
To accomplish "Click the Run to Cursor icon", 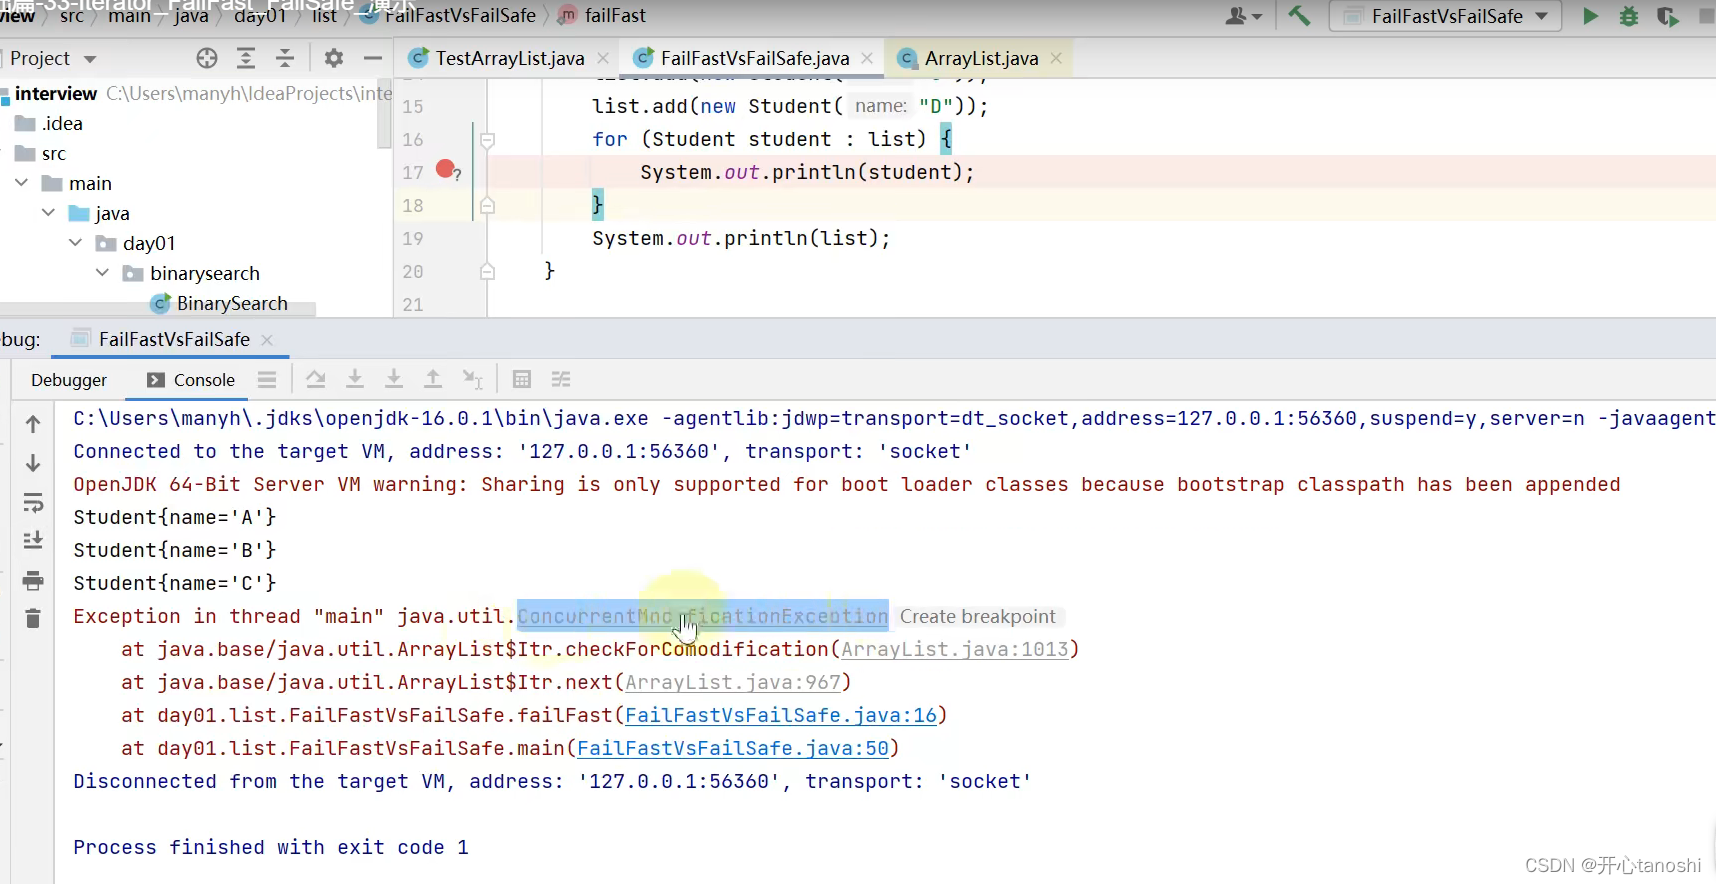I will (473, 379).
